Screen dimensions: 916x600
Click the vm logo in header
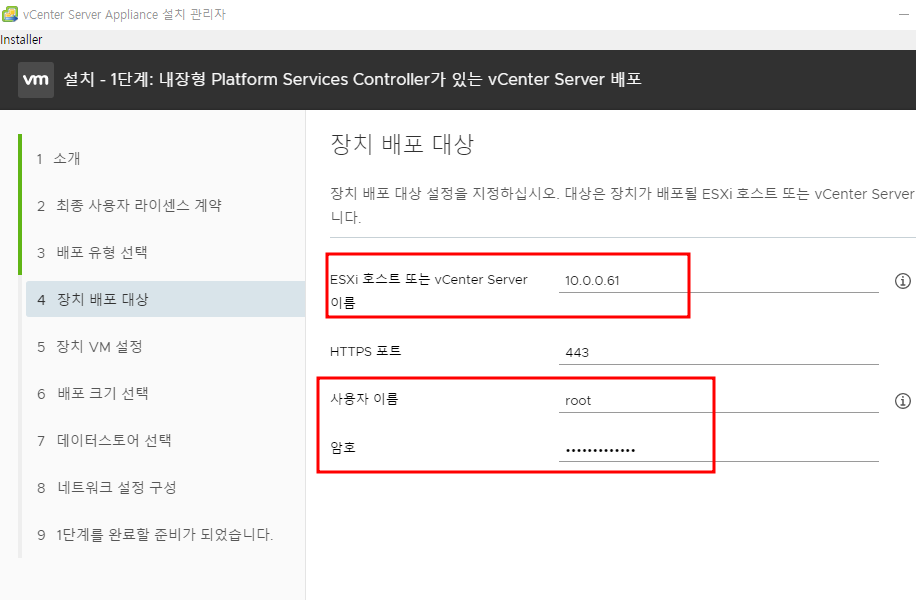tap(36, 79)
